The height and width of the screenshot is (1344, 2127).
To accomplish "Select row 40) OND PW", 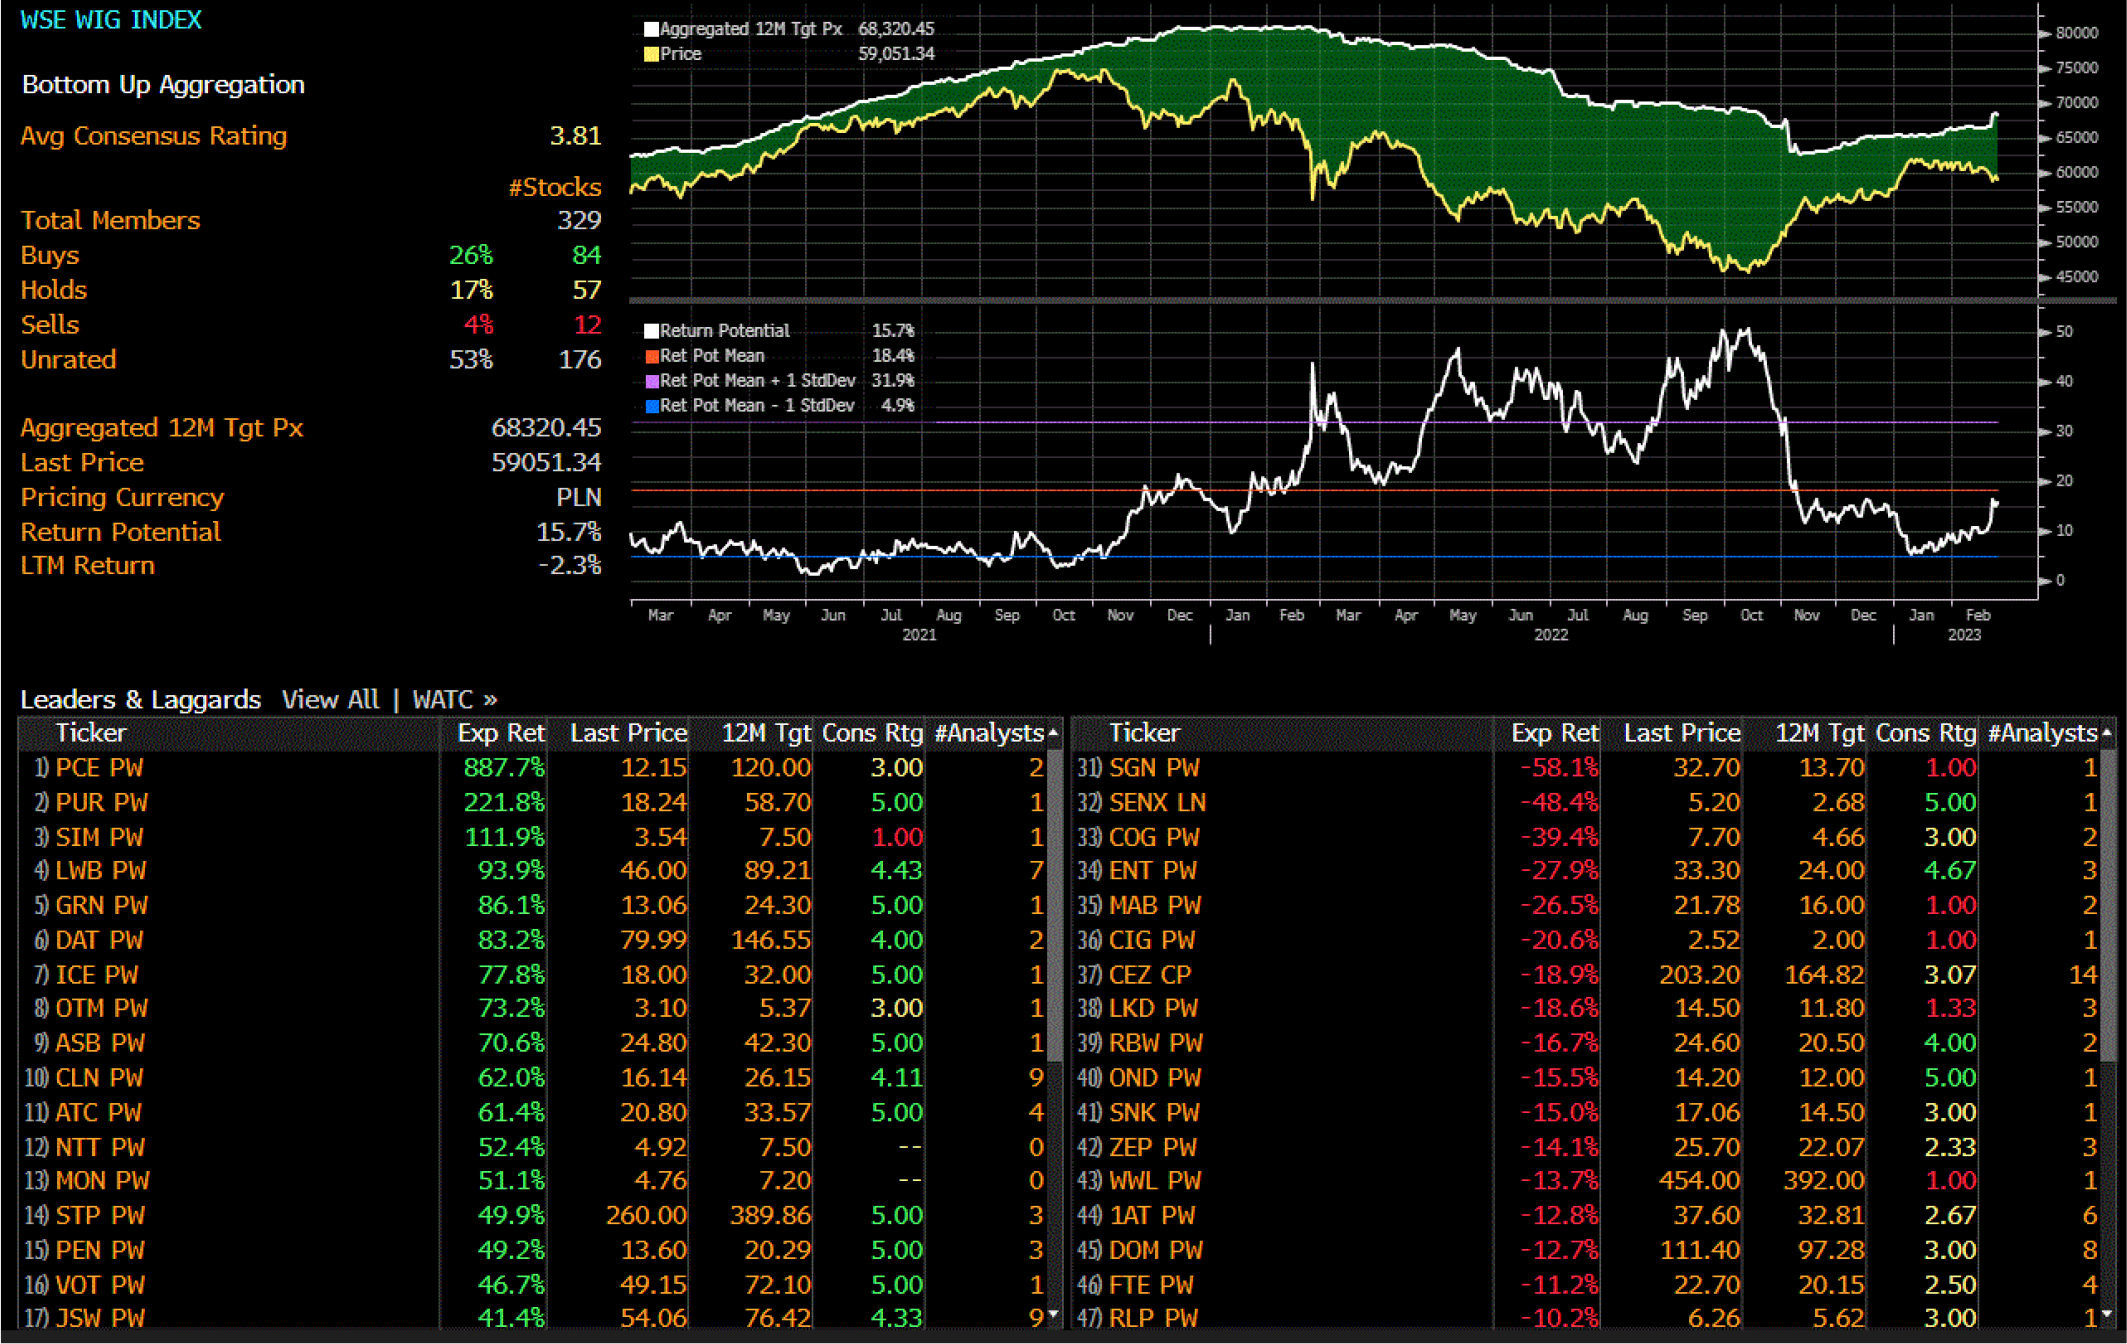I will [1586, 1078].
